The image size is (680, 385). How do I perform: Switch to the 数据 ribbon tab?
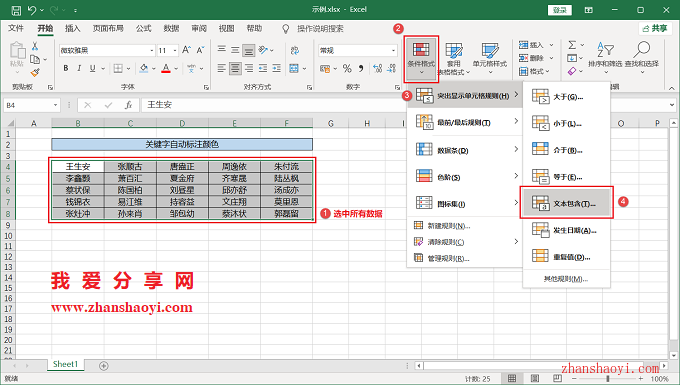(x=171, y=29)
